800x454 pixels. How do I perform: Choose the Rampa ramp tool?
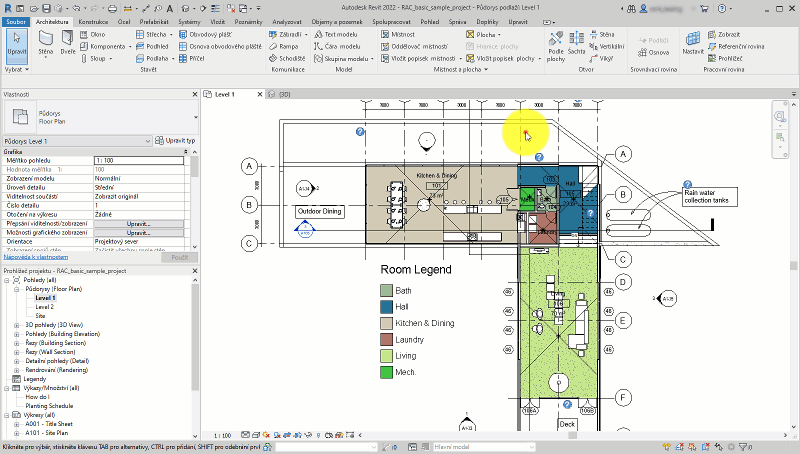284,46
